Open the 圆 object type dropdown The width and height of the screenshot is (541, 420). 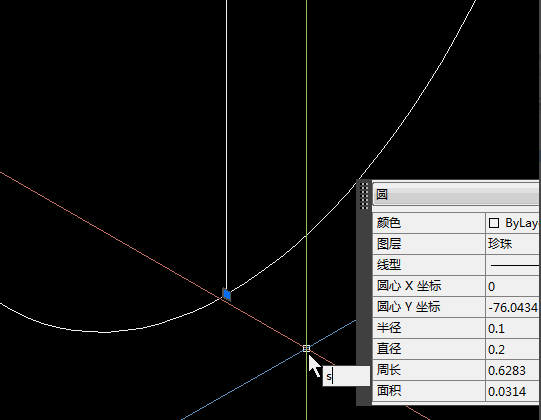[456, 194]
